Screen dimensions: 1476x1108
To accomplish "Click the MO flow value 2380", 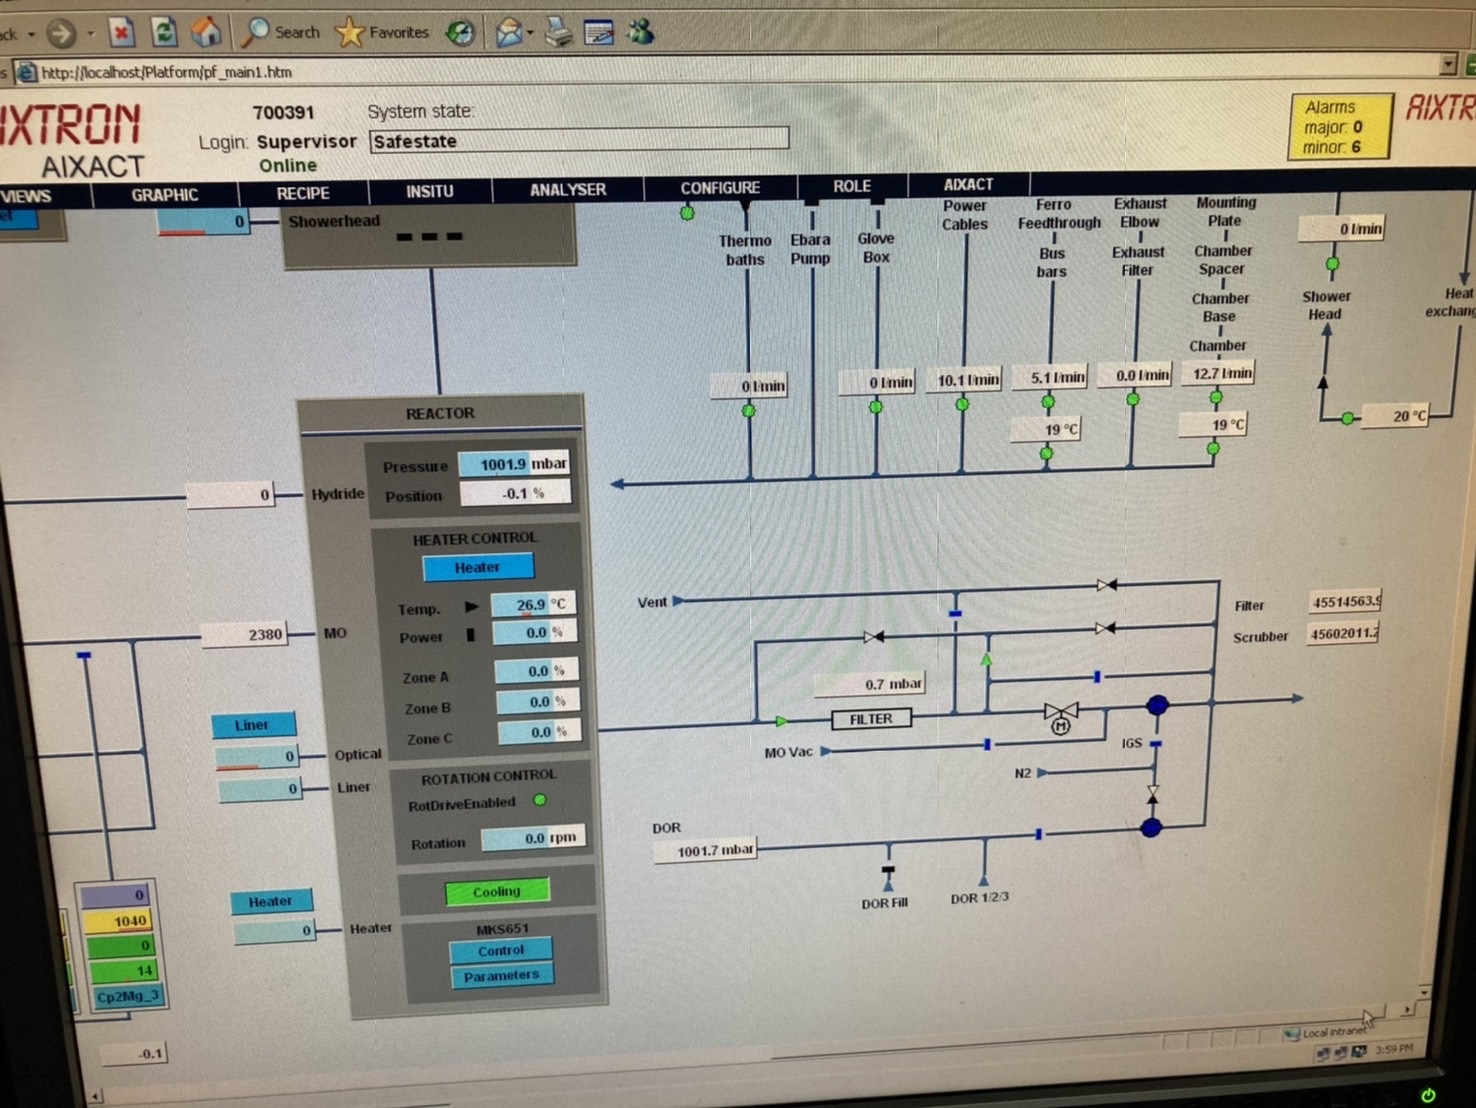I will point(245,634).
